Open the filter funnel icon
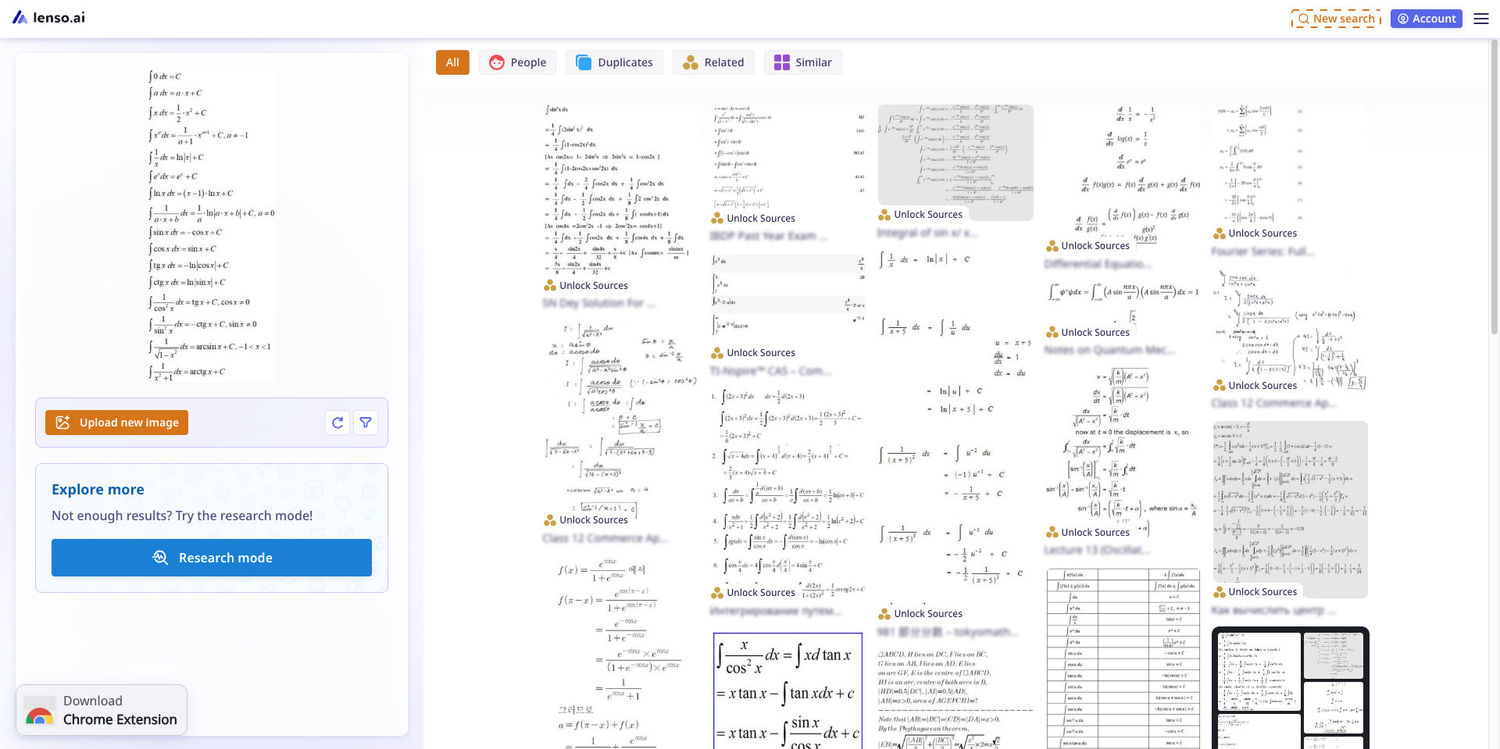Screen dimensions: 1500x749 pyautogui.click(x=366, y=422)
